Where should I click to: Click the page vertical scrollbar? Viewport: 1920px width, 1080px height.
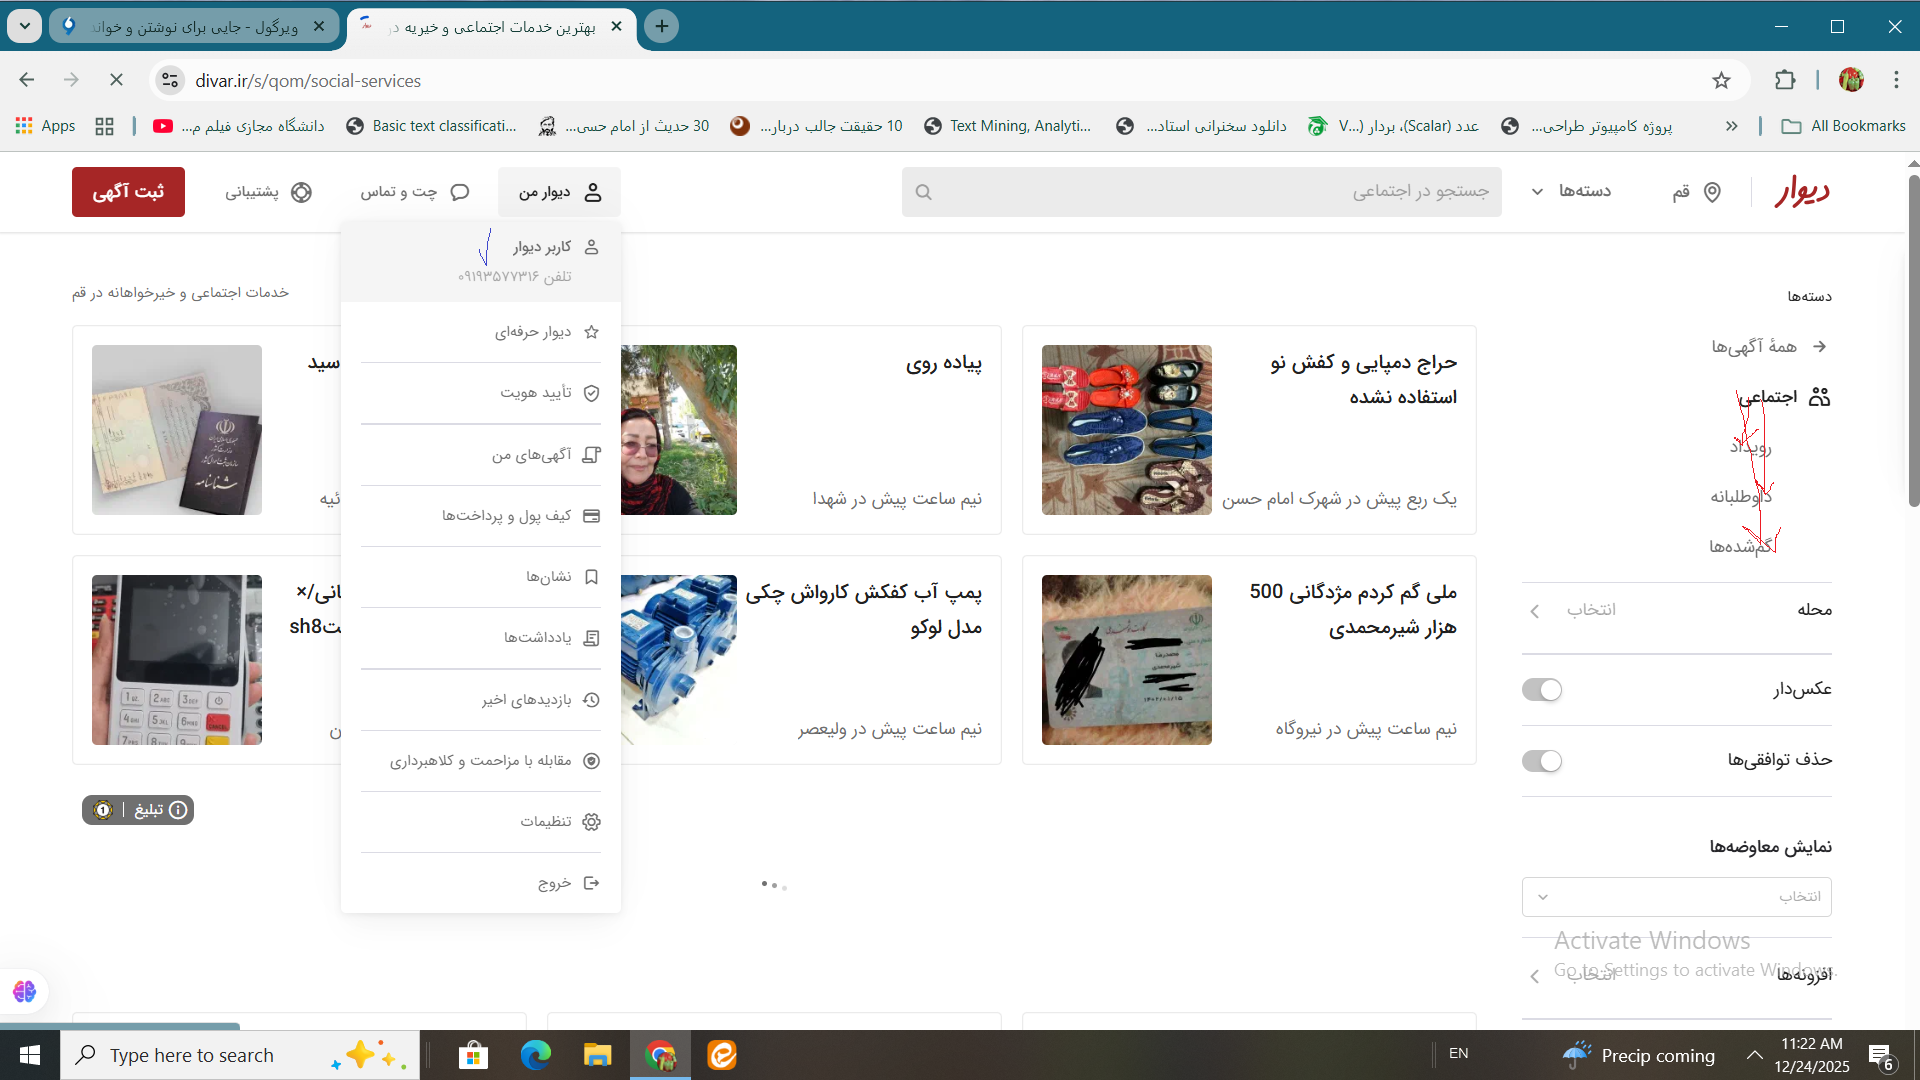tap(1913, 340)
